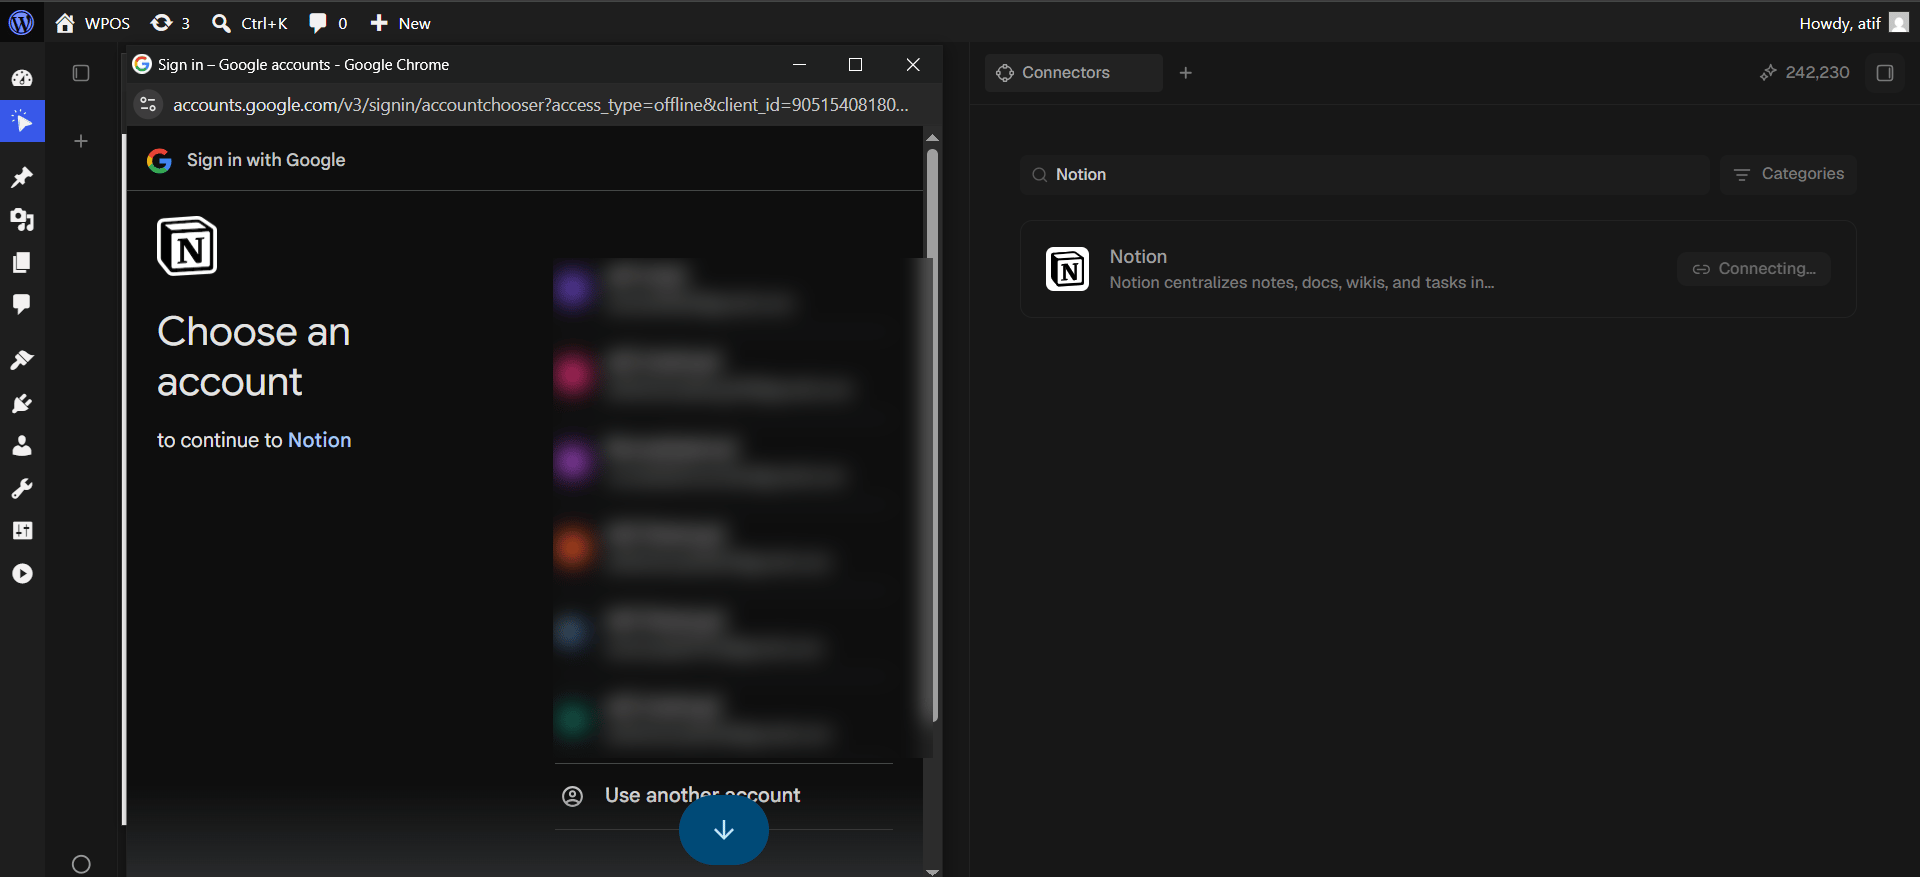Open Settings via the sliders icon
Screen dimensions: 1920x877
(x=22, y=531)
